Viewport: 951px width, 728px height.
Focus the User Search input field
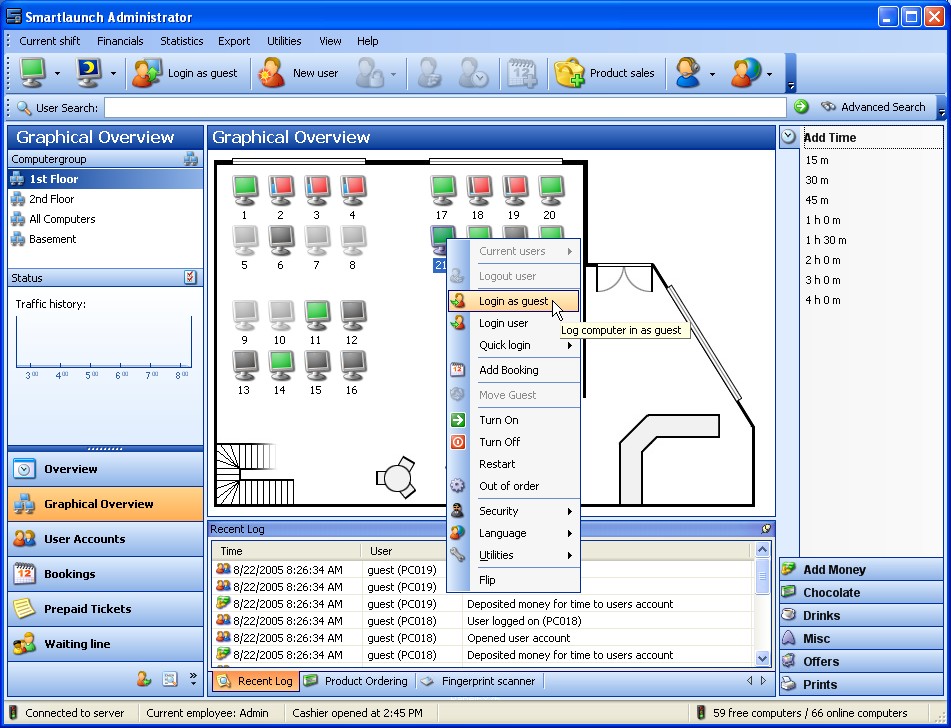click(445, 107)
